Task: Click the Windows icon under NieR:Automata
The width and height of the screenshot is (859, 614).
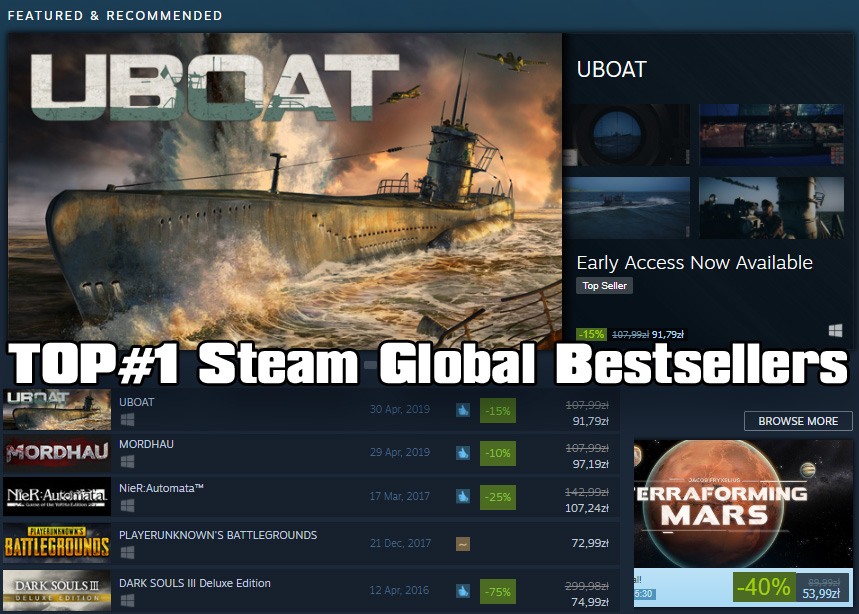Action: click(127, 506)
